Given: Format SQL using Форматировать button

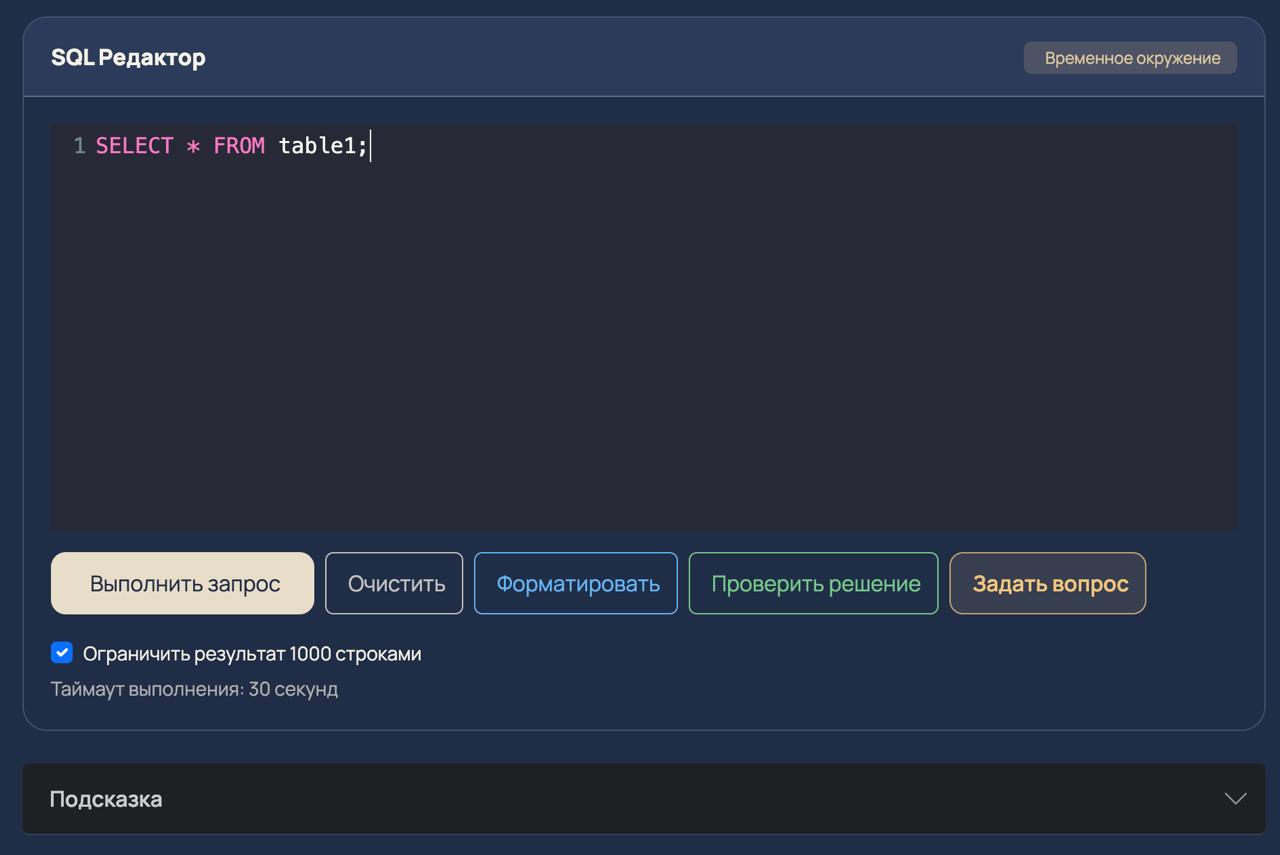Looking at the screenshot, I should pyautogui.click(x=576, y=583).
